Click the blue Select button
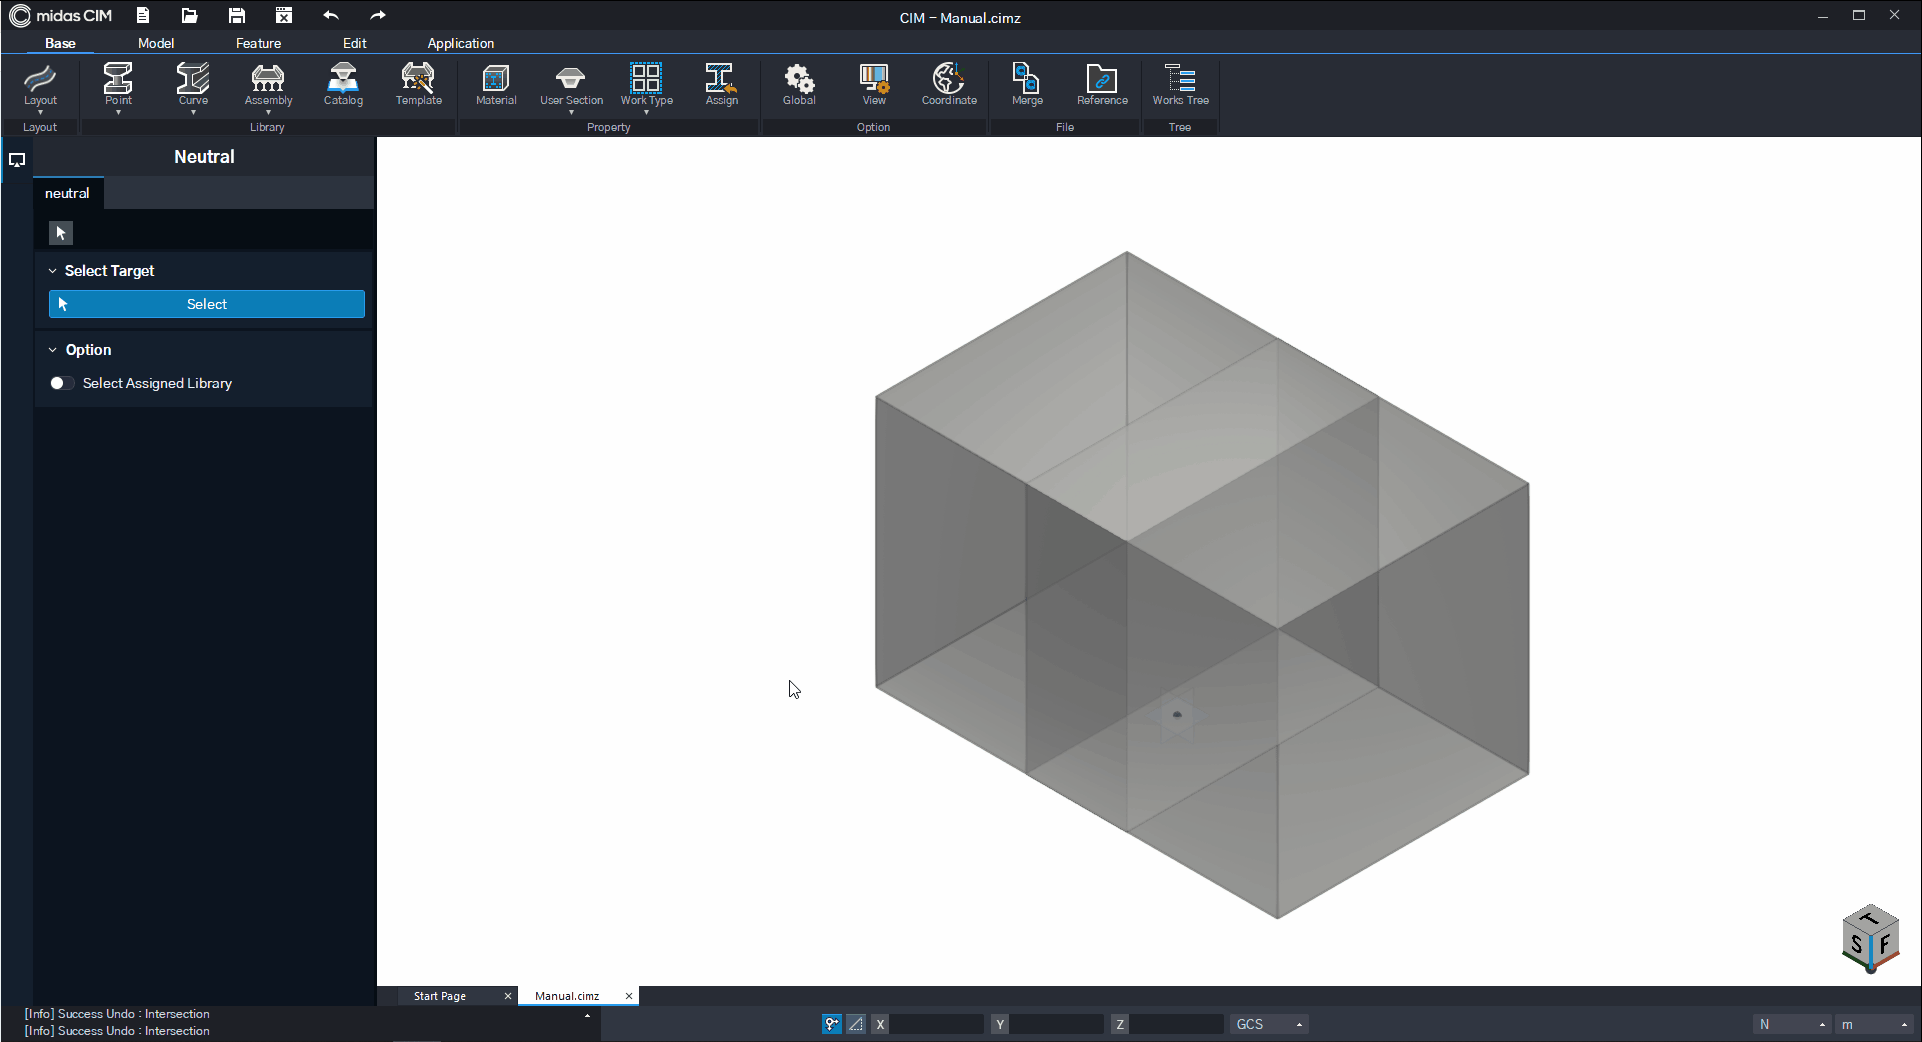This screenshot has height=1042, width=1922. pos(207,304)
